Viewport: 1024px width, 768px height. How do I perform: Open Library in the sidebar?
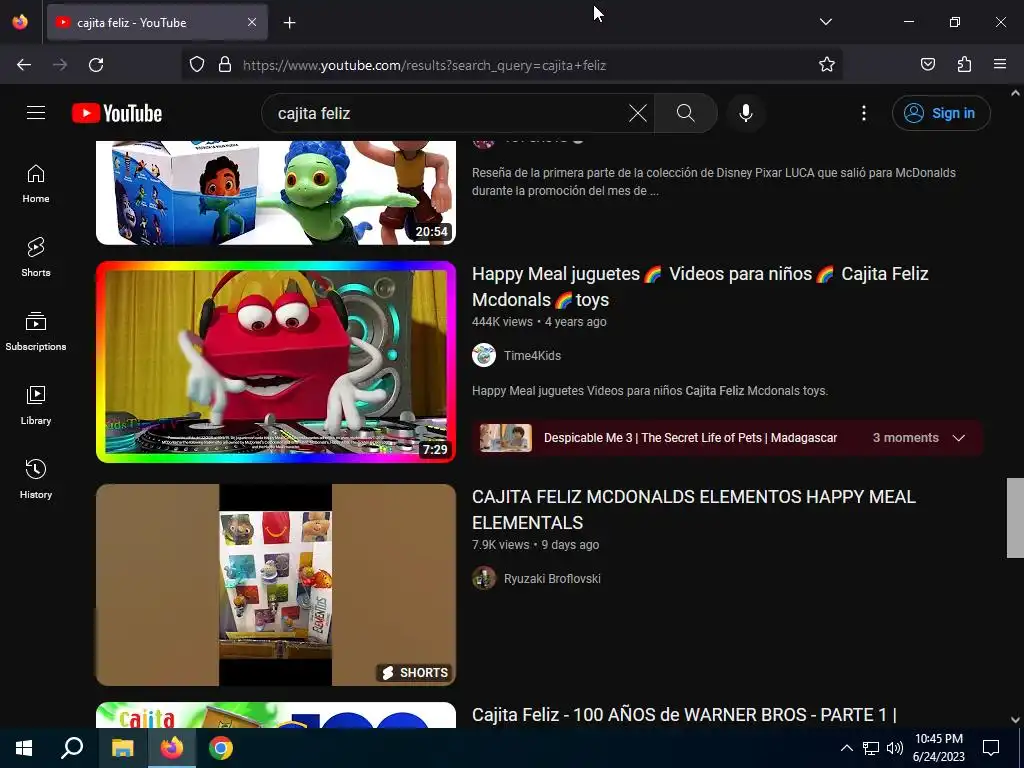(36, 406)
